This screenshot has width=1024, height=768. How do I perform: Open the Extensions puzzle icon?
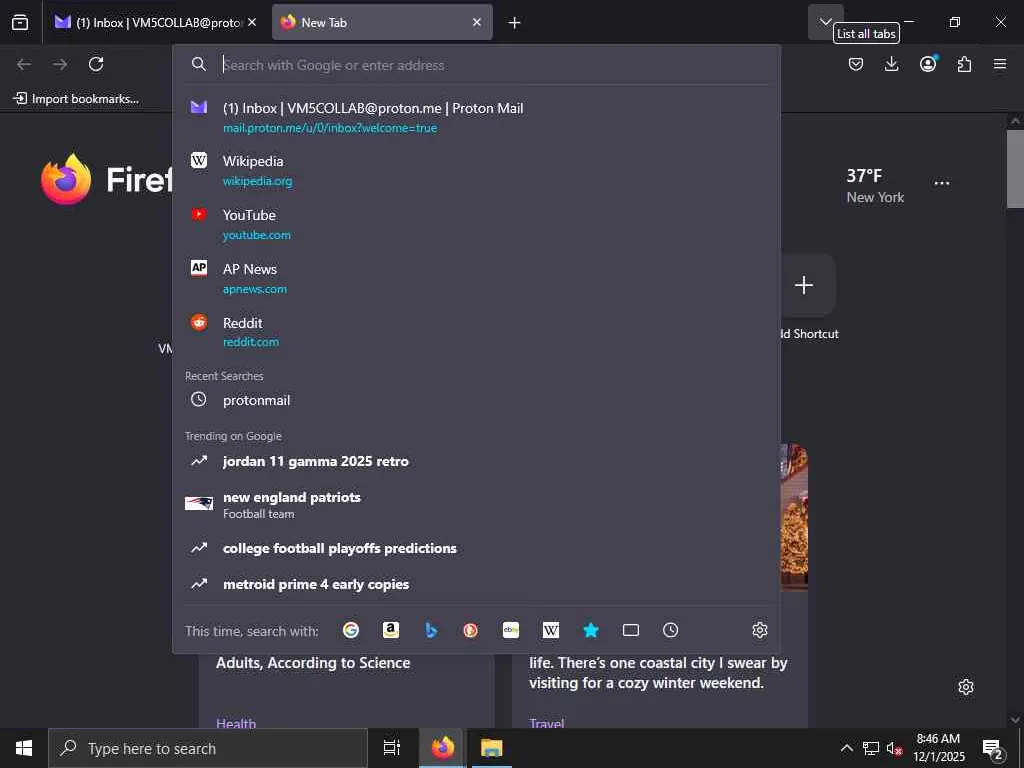(x=964, y=64)
